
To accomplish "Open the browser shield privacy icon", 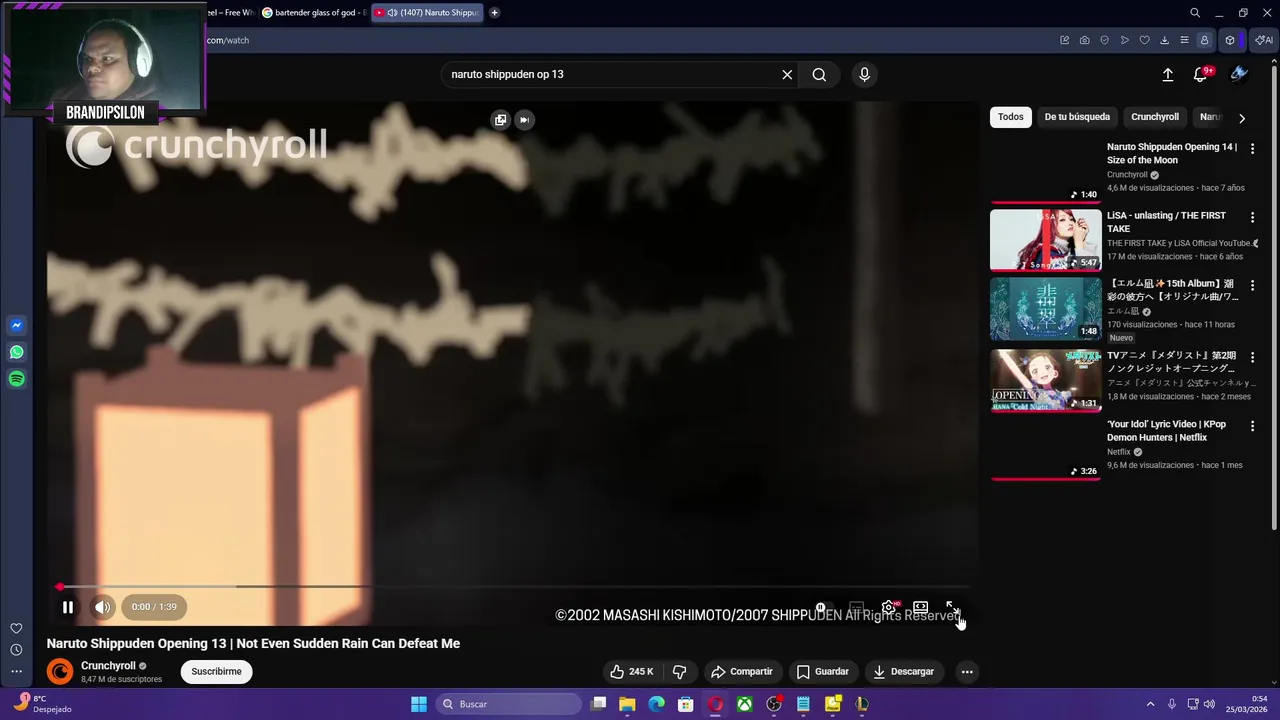I will click(1105, 41).
